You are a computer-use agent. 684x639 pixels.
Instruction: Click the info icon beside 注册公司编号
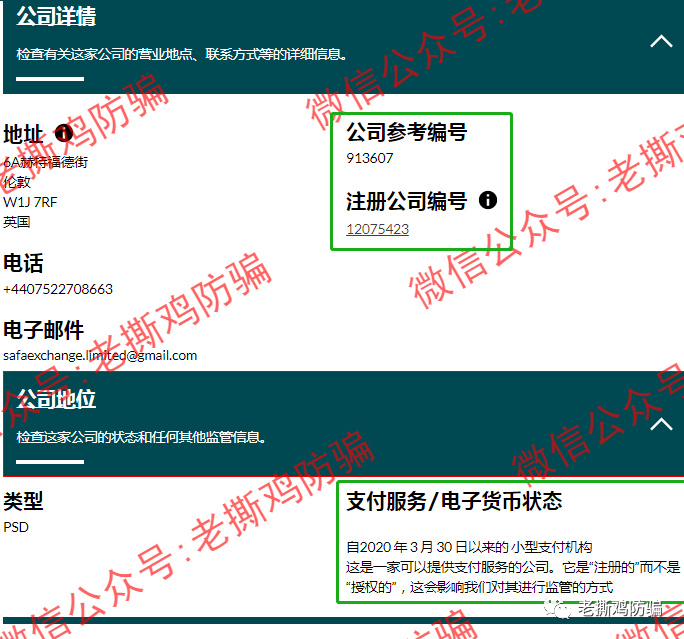(x=488, y=200)
